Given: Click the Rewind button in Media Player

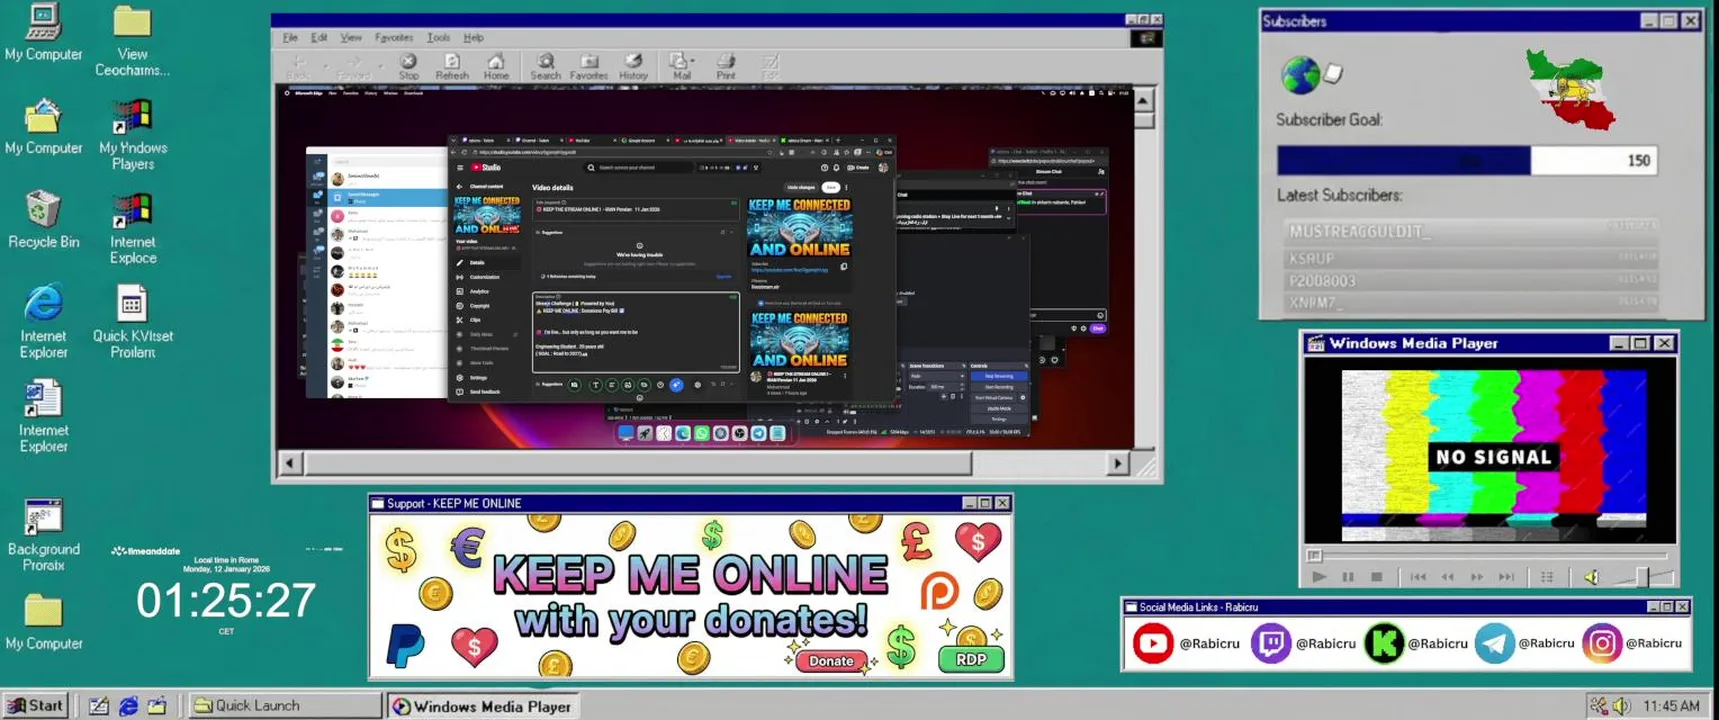Looking at the screenshot, I should [1447, 577].
